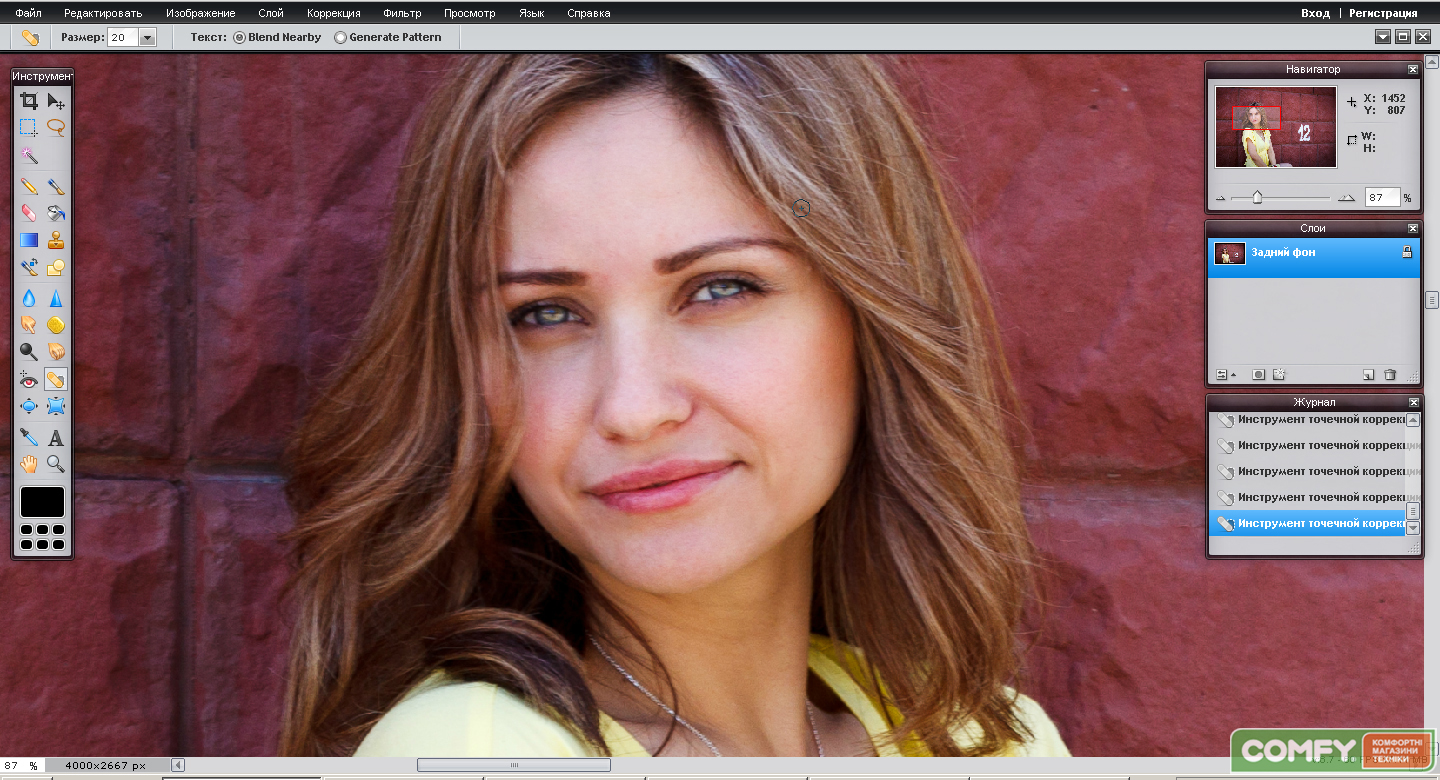Select the Type text tool
1440x780 pixels.
[x=56, y=437]
